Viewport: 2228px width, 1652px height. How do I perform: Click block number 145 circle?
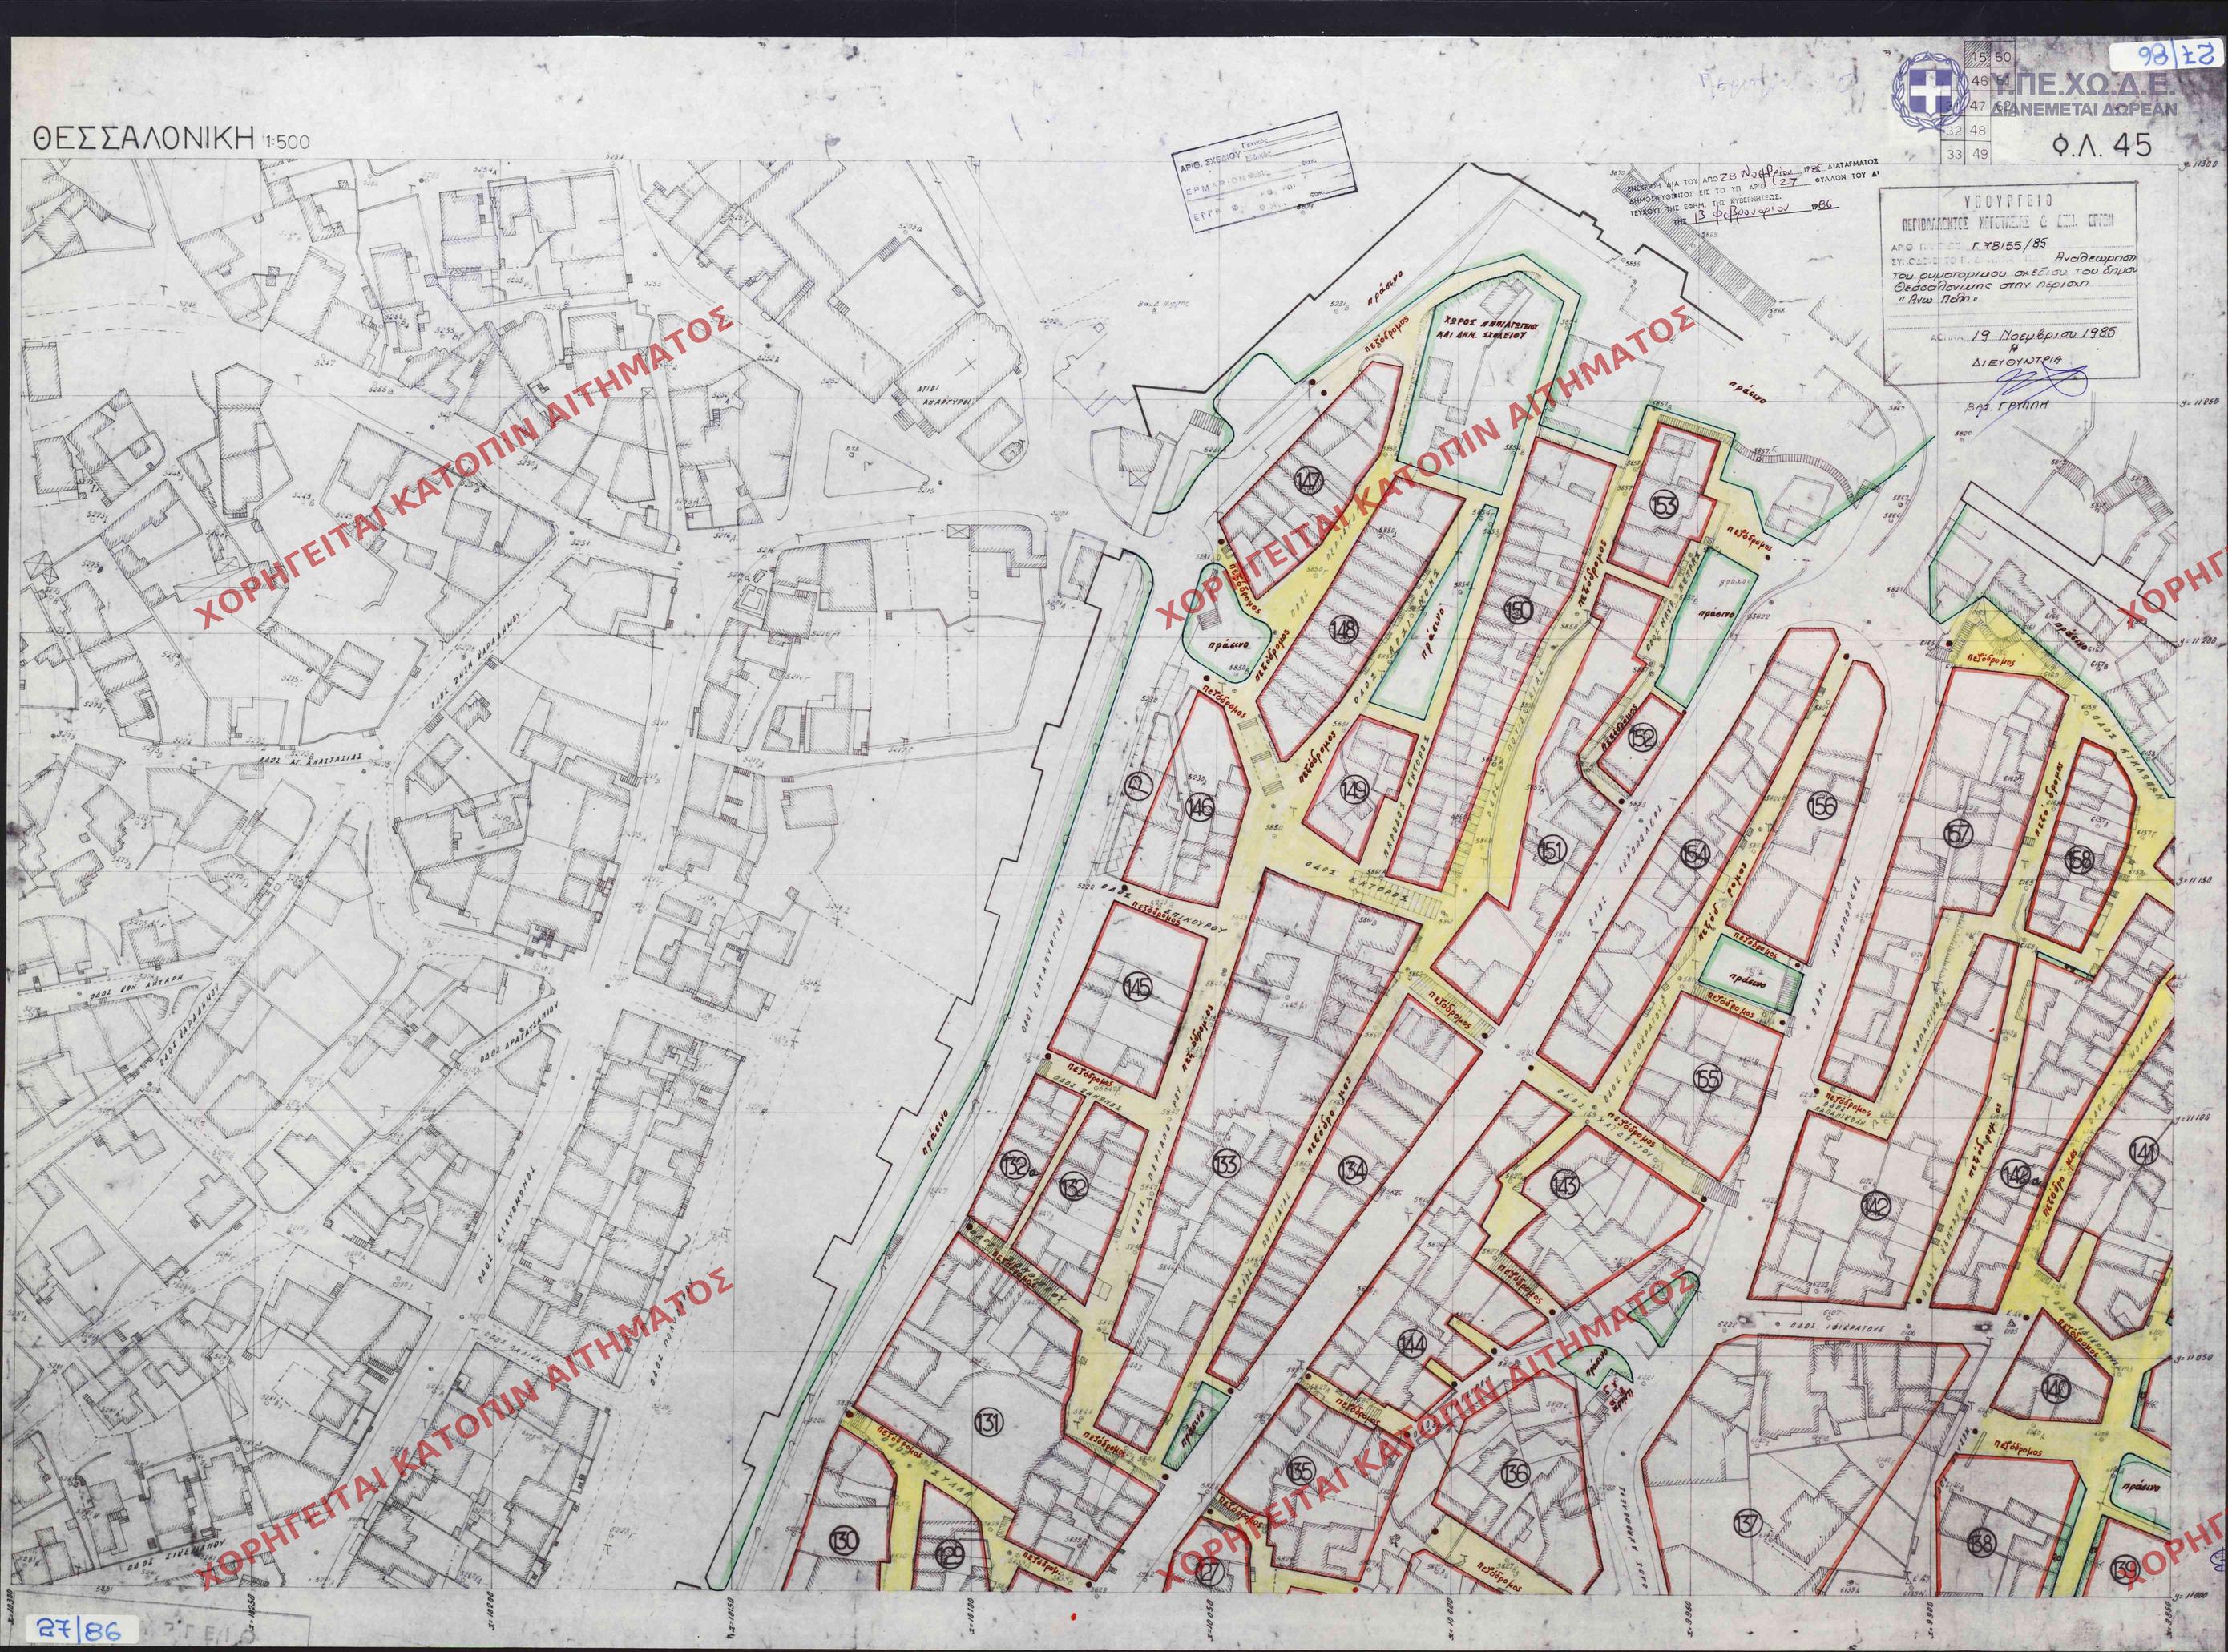pyautogui.click(x=1138, y=988)
